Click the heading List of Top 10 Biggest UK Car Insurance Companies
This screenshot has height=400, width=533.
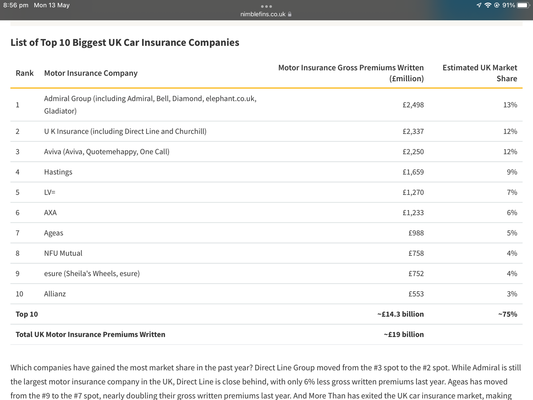click(x=125, y=42)
